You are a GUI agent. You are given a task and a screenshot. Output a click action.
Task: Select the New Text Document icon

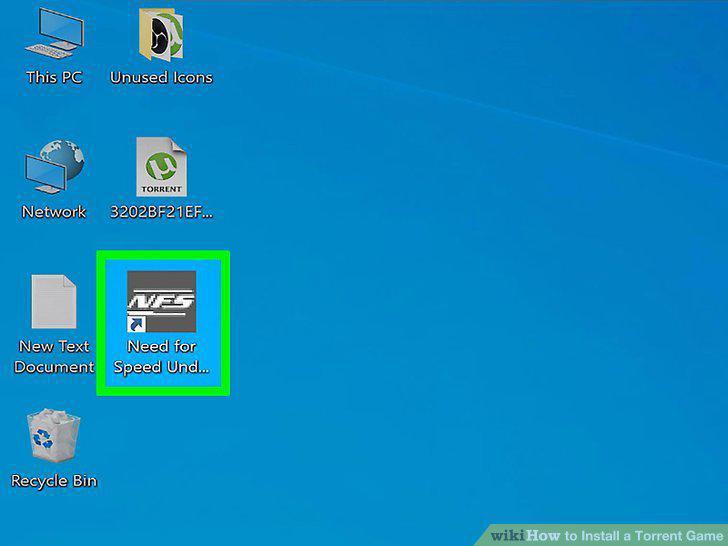pyautogui.click(x=54, y=301)
